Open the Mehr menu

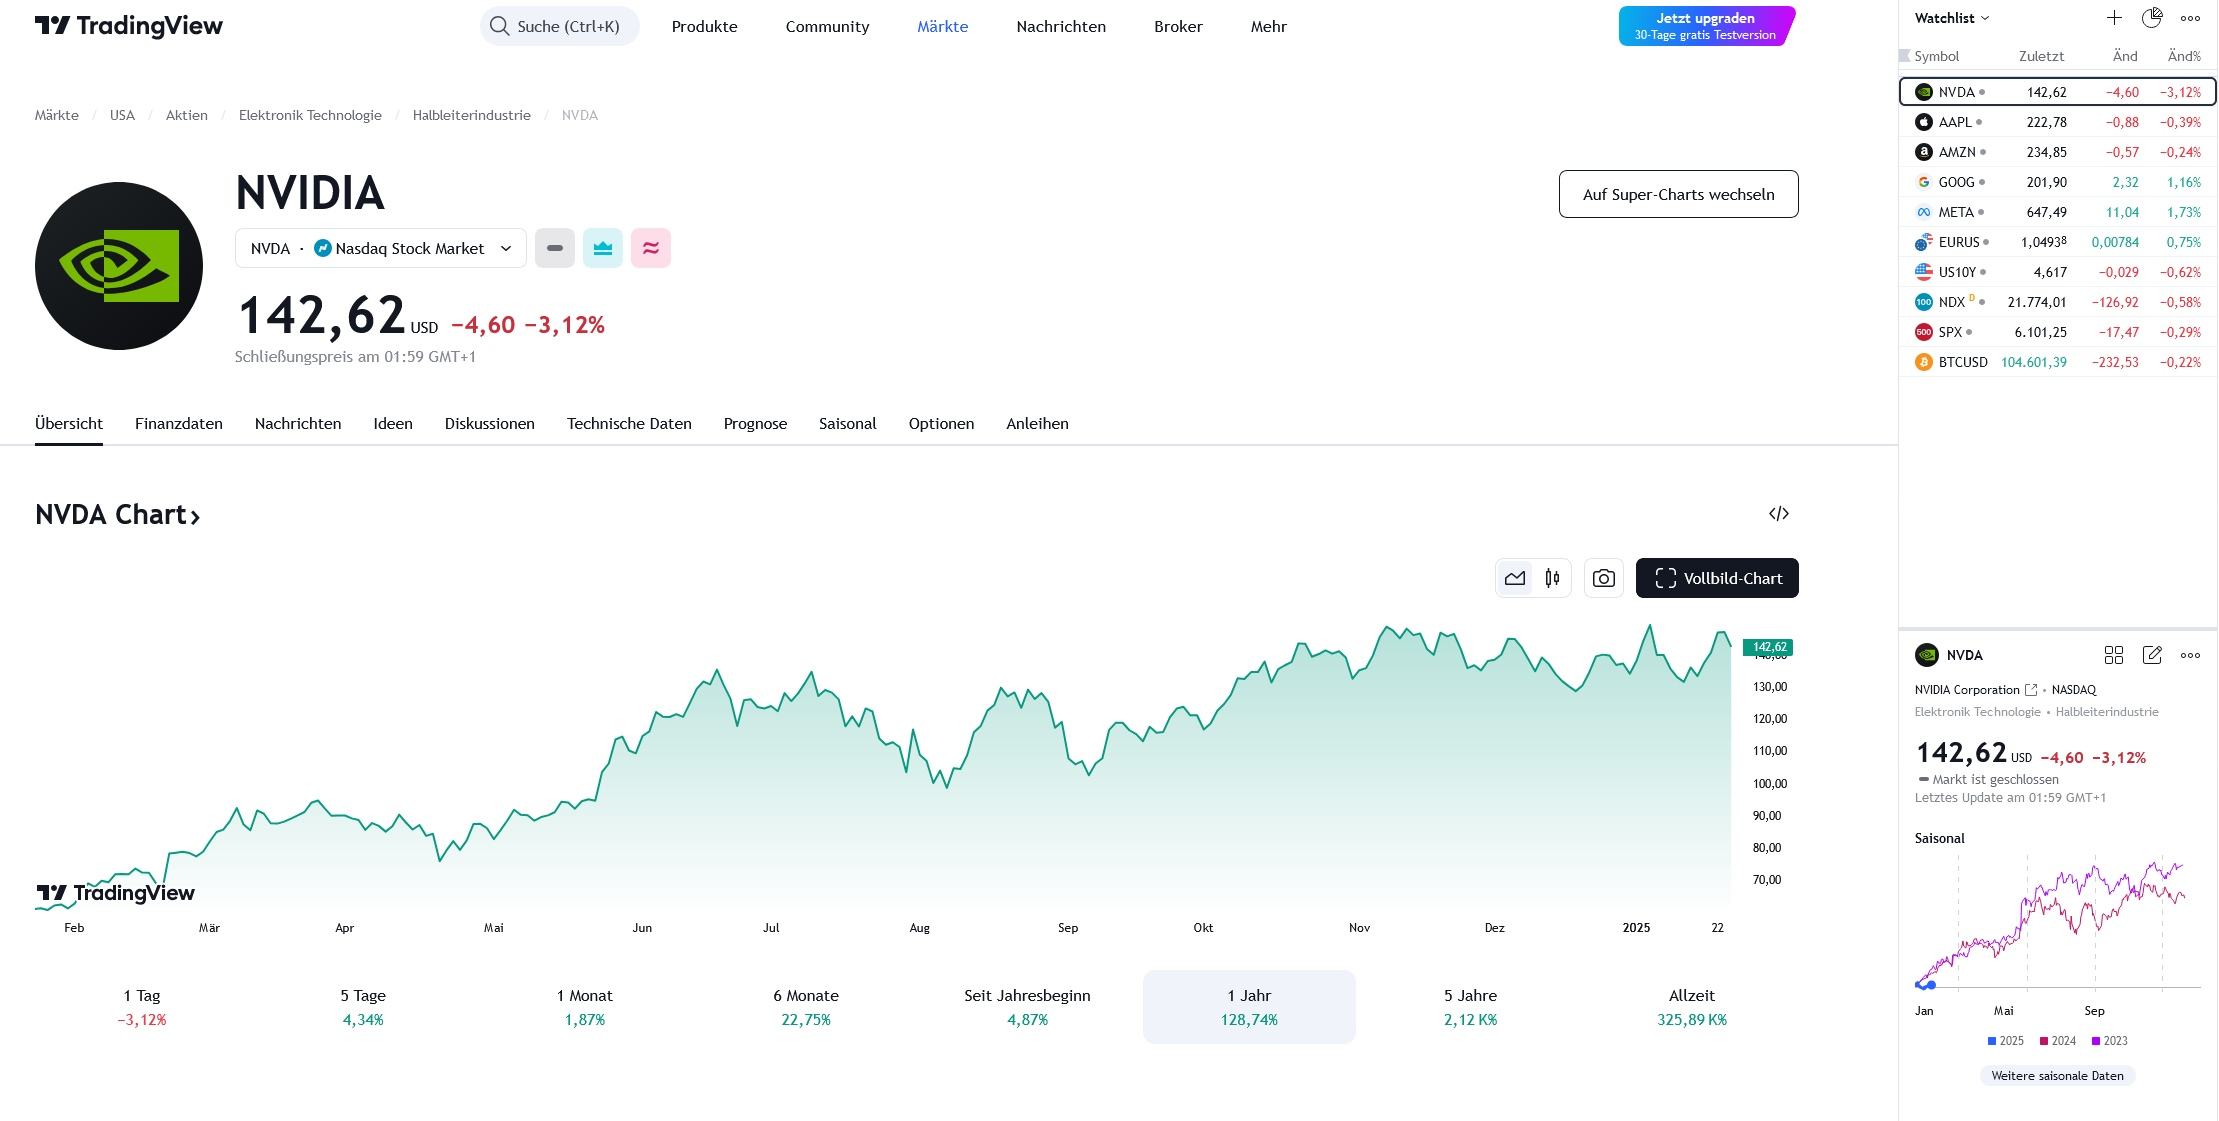pos(1268,26)
